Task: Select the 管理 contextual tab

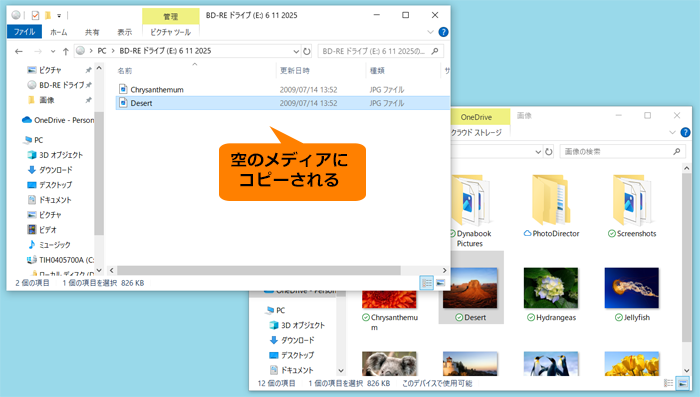Action: 171,17
